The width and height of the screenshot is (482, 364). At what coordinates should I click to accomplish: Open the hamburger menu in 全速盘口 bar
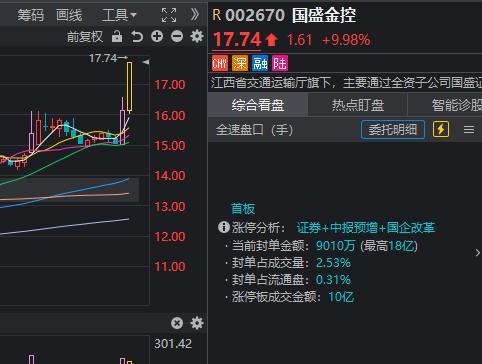click(x=469, y=130)
